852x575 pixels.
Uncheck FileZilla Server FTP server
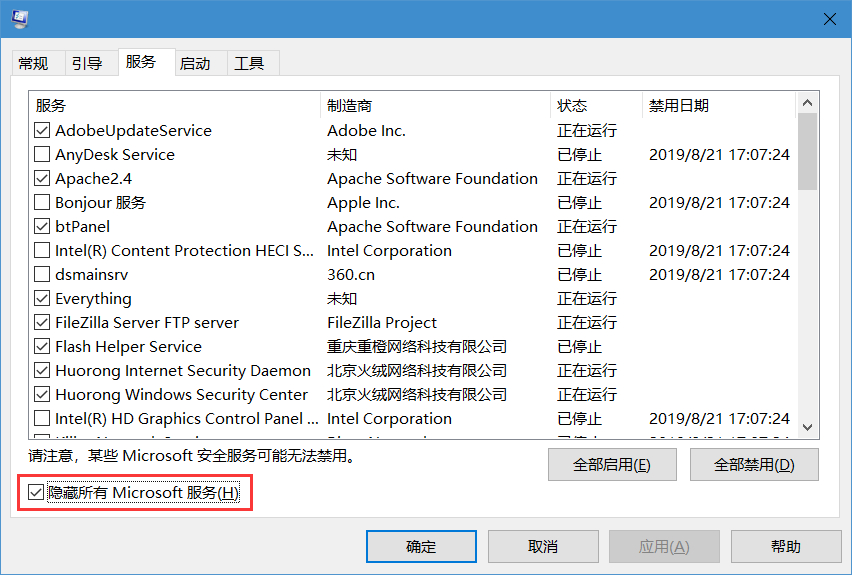[42, 323]
